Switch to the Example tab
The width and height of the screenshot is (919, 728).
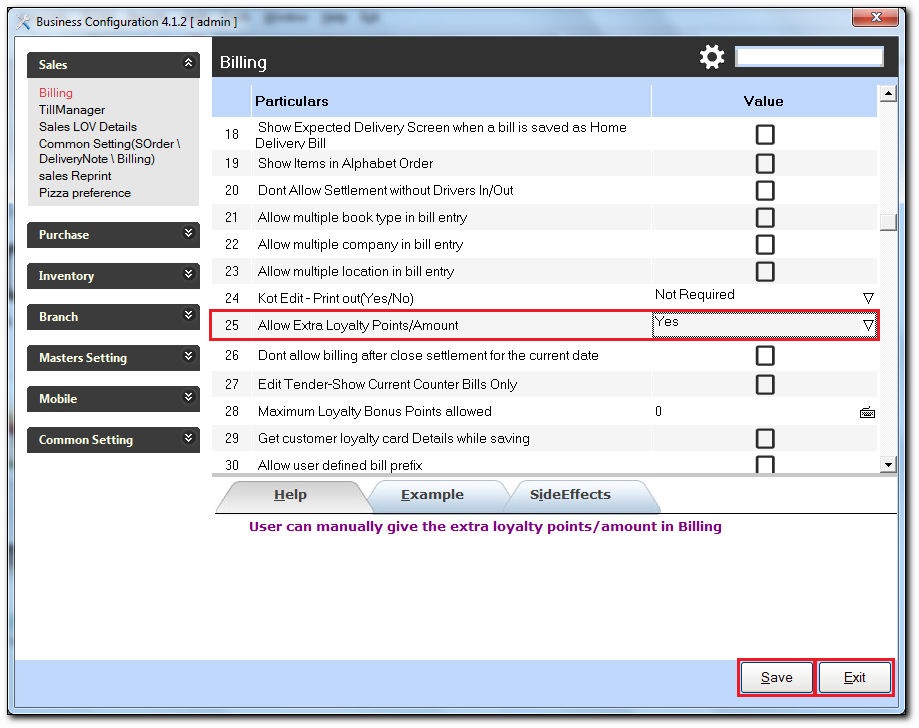pos(433,495)
